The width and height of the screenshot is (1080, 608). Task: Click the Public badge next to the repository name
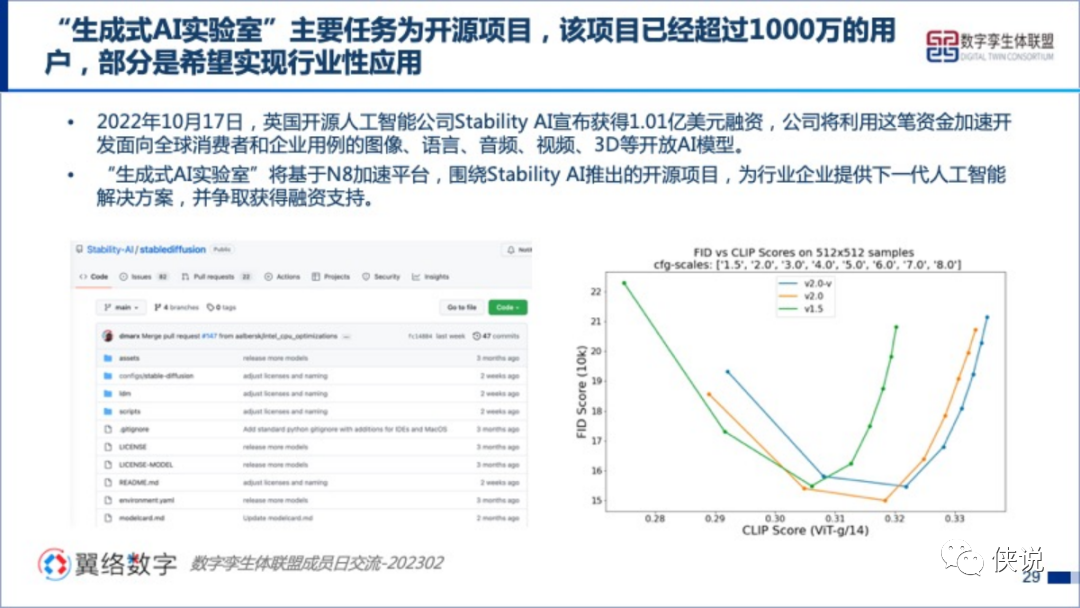coord(222,249)
